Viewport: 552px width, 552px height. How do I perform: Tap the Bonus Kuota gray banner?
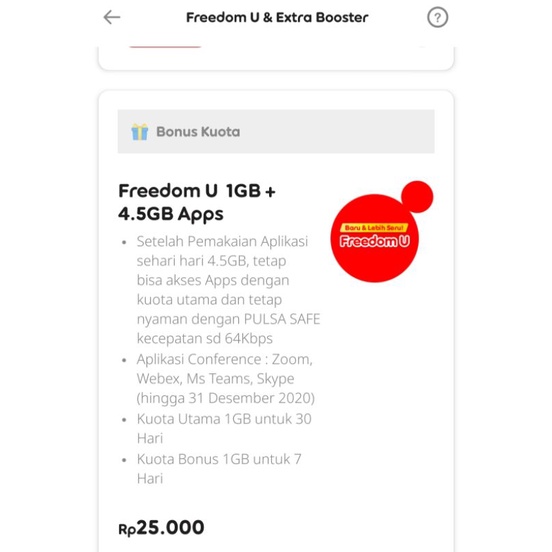pos(276,131)
